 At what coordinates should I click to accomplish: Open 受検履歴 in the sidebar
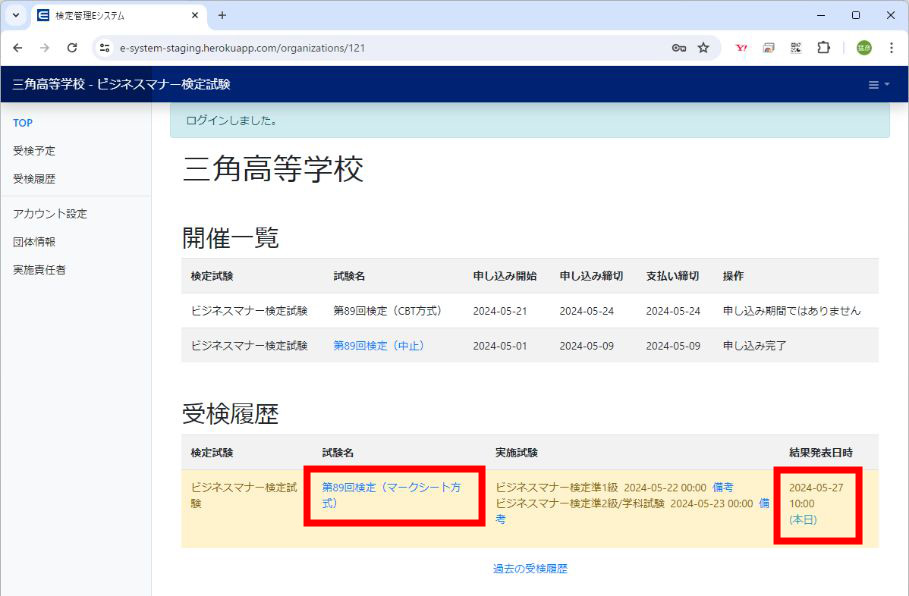(x=34, y=179)
